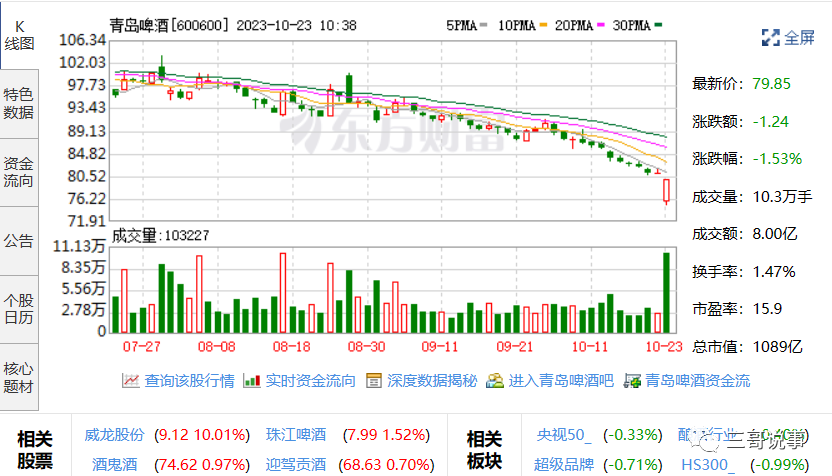Click the table icon beside 深度数据揭秘
The image size is (832, 476).
(x=374, y=380)
